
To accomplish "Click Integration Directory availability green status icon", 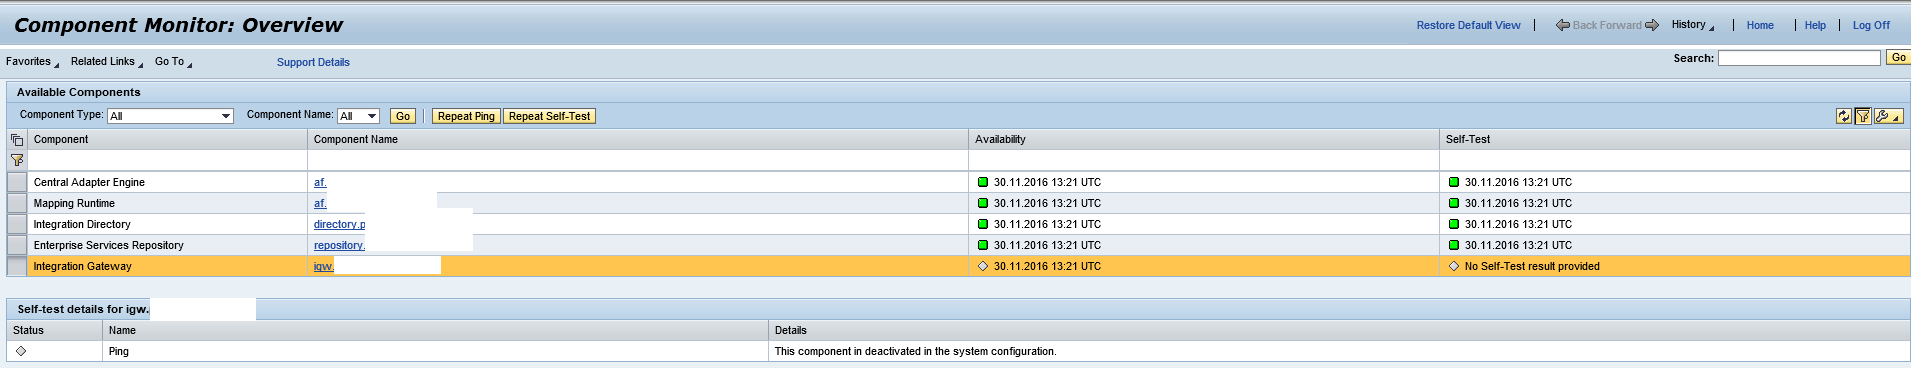I will tap(982, 224).
